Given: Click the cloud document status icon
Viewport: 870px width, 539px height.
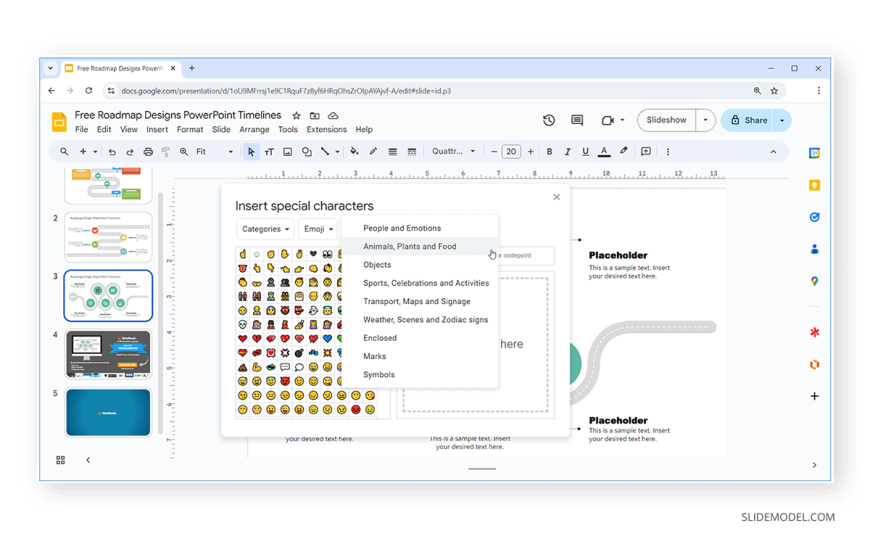Looking at the screenshot, I should [x=333, y=115].
